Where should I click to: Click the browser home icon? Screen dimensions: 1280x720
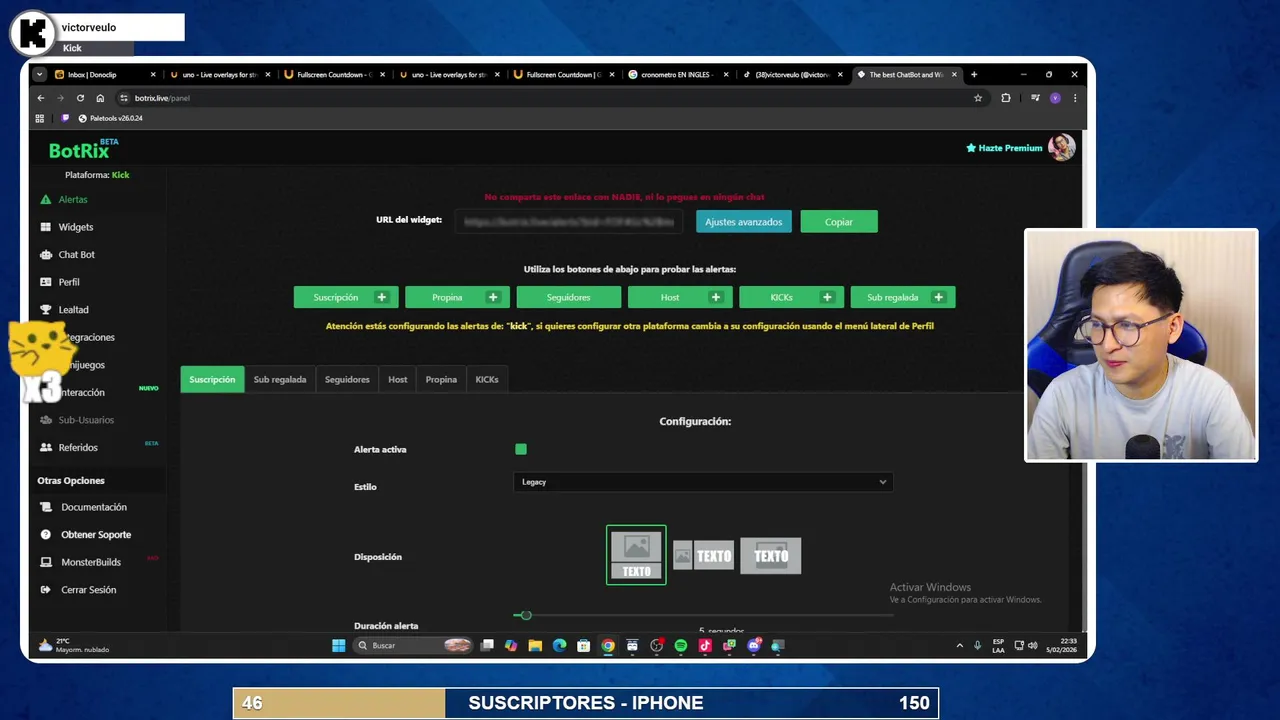(x=100, y=98)
